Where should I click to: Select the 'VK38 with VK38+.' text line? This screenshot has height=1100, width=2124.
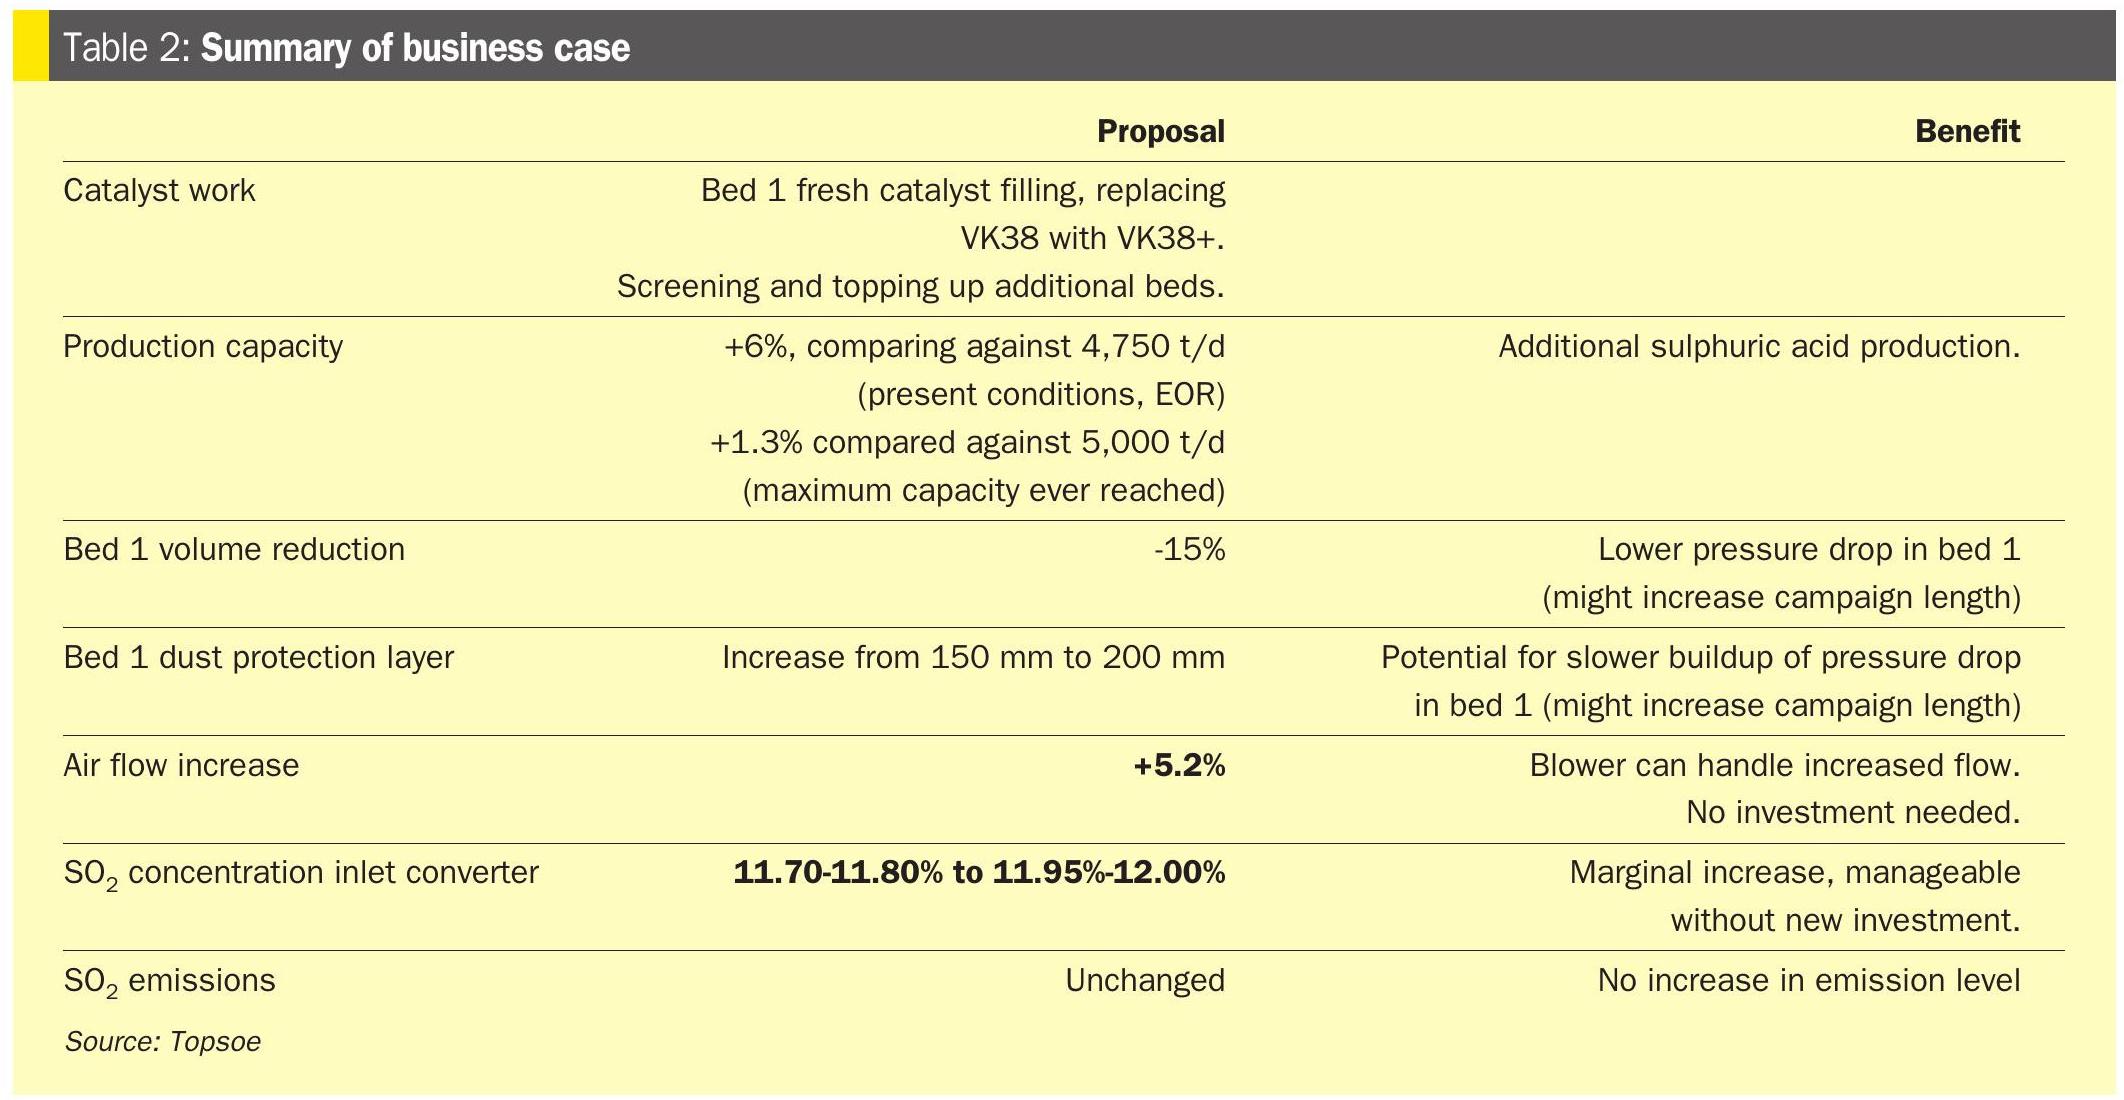[1092, 238]
